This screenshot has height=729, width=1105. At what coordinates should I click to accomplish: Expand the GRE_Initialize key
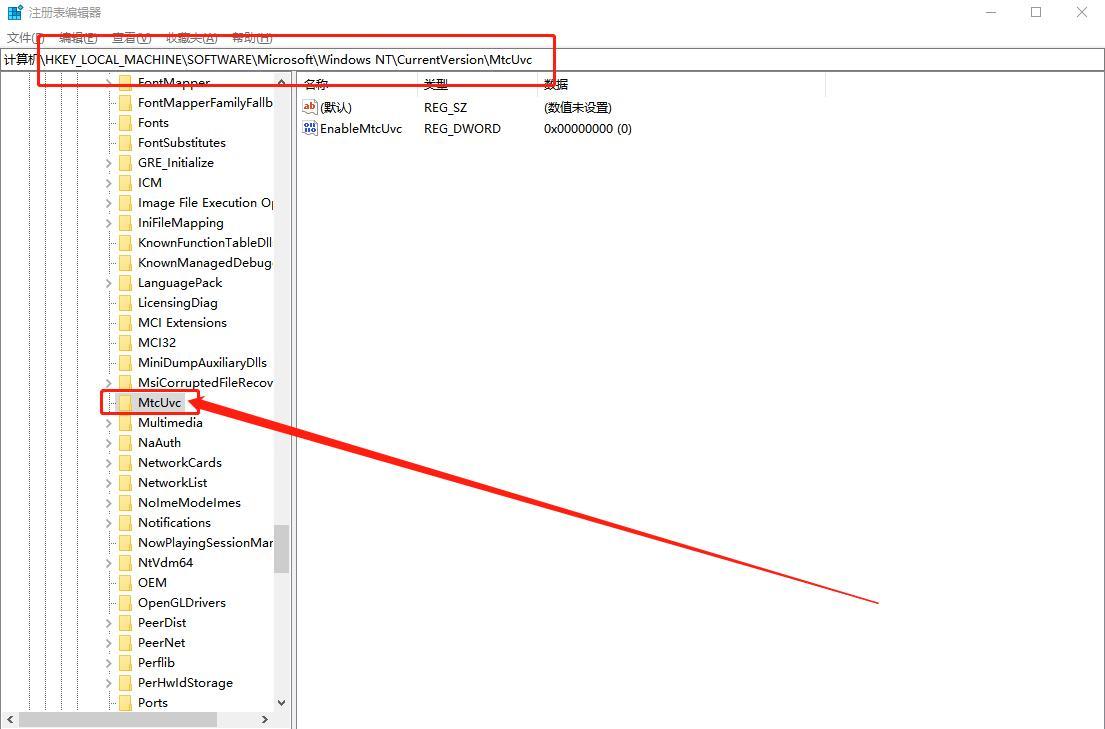pyautogui.click(x=109, y=163)
